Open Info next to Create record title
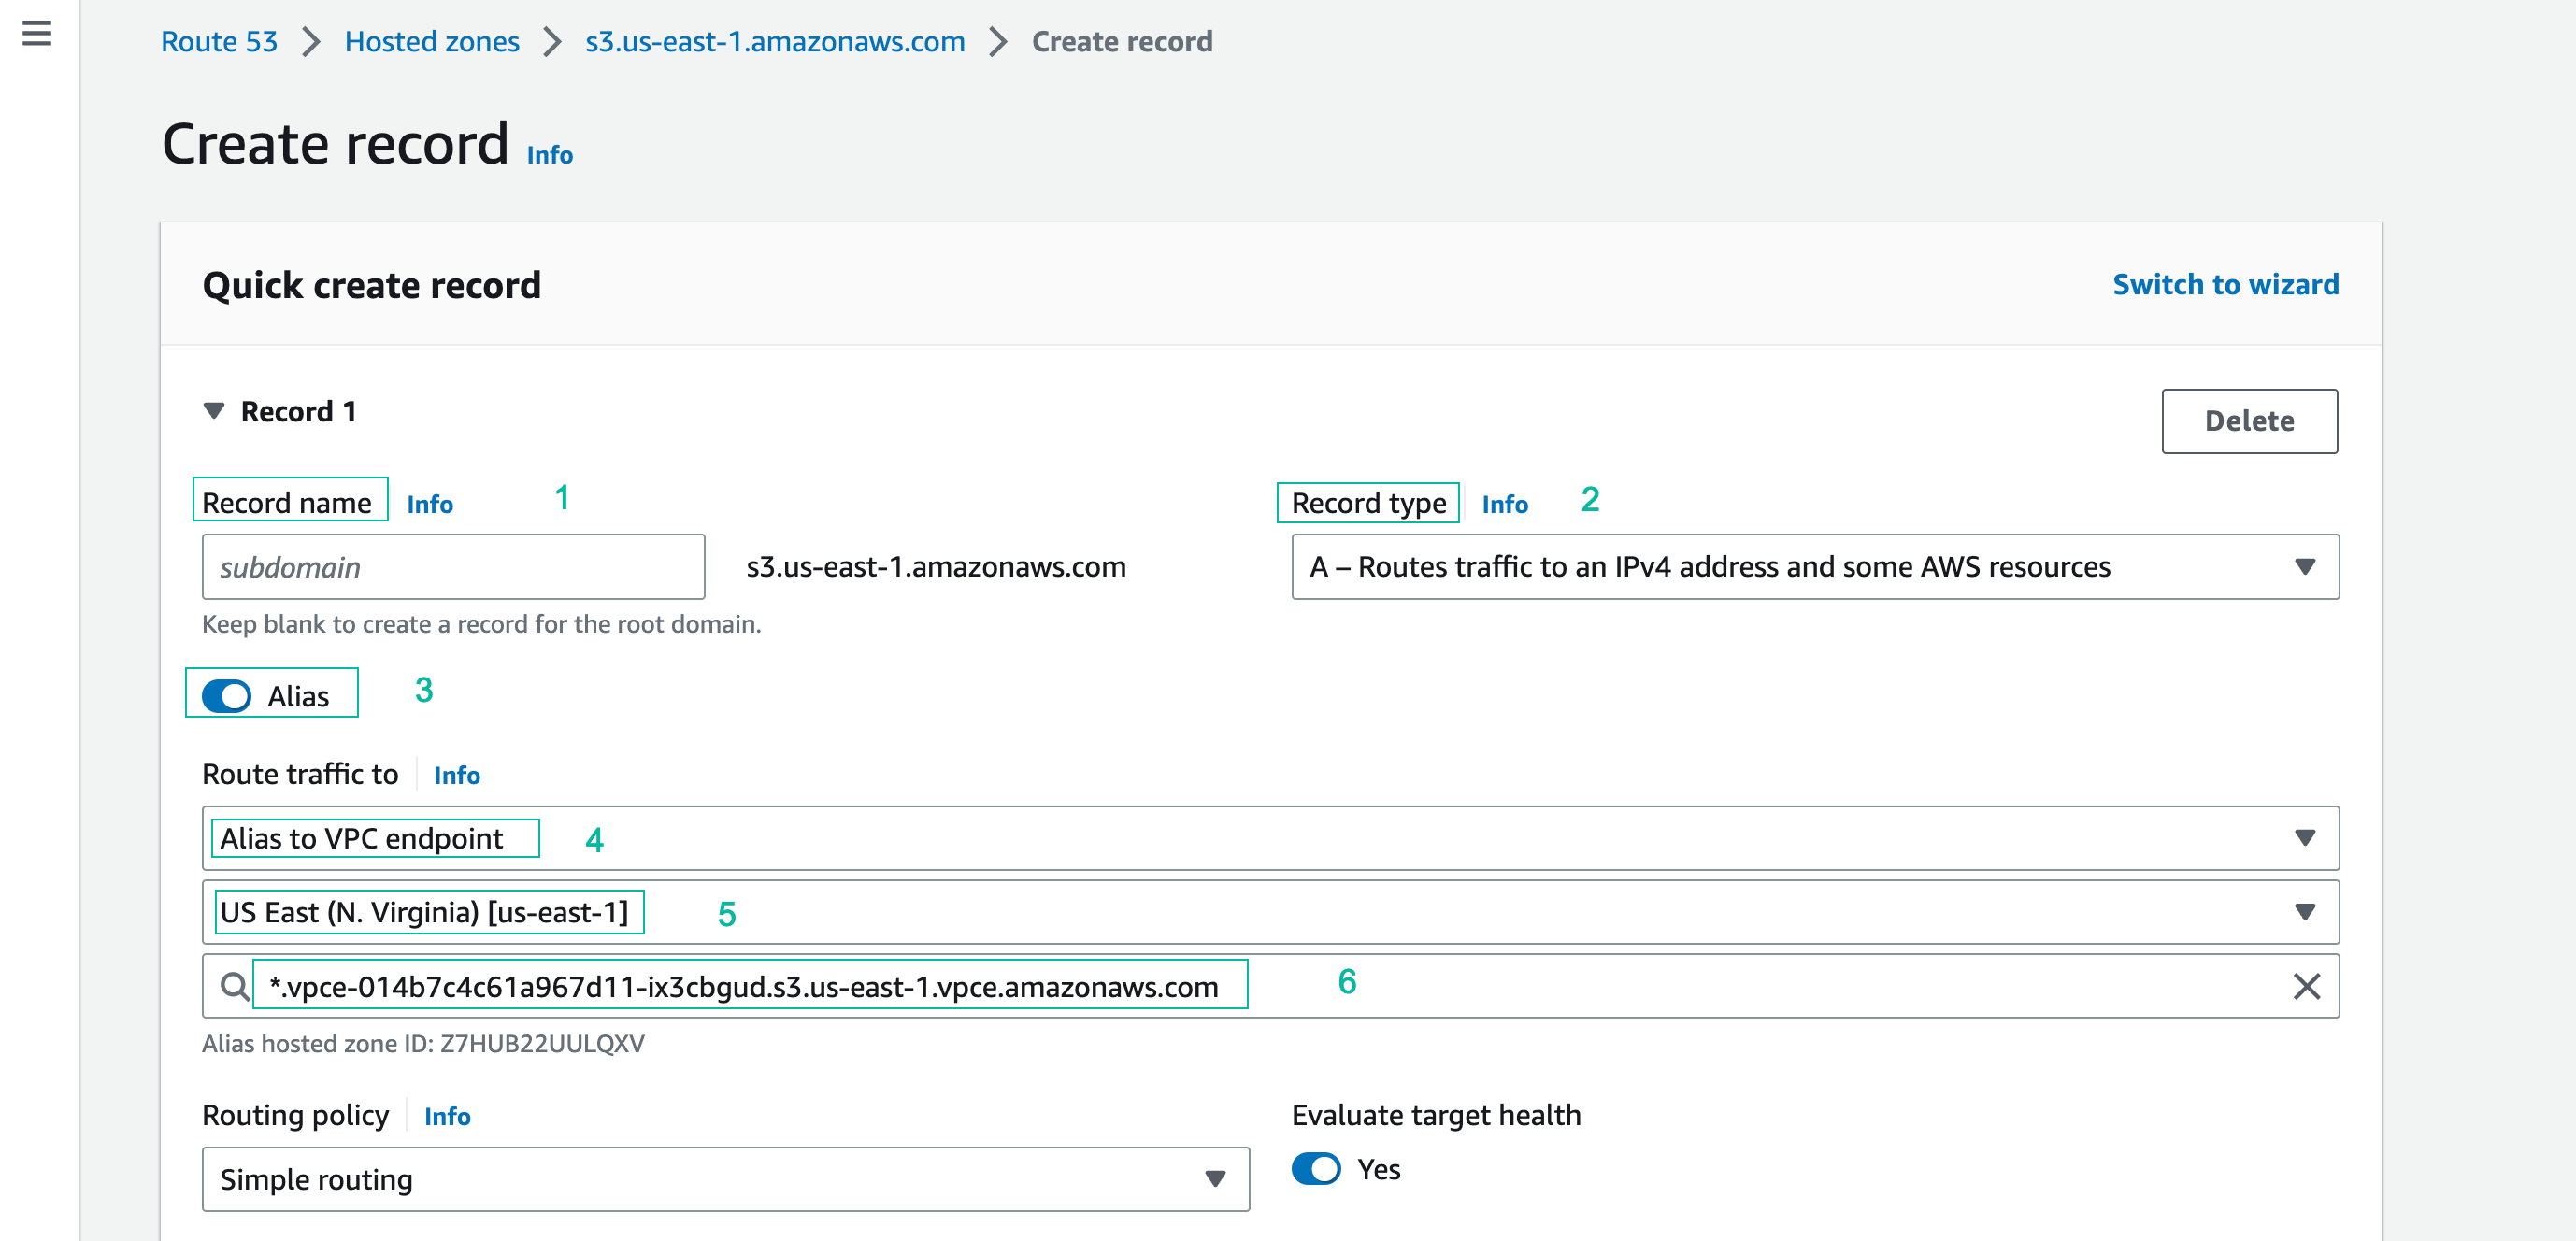2576x1241 pixels. pyautogui.click(x=549, y=155)
